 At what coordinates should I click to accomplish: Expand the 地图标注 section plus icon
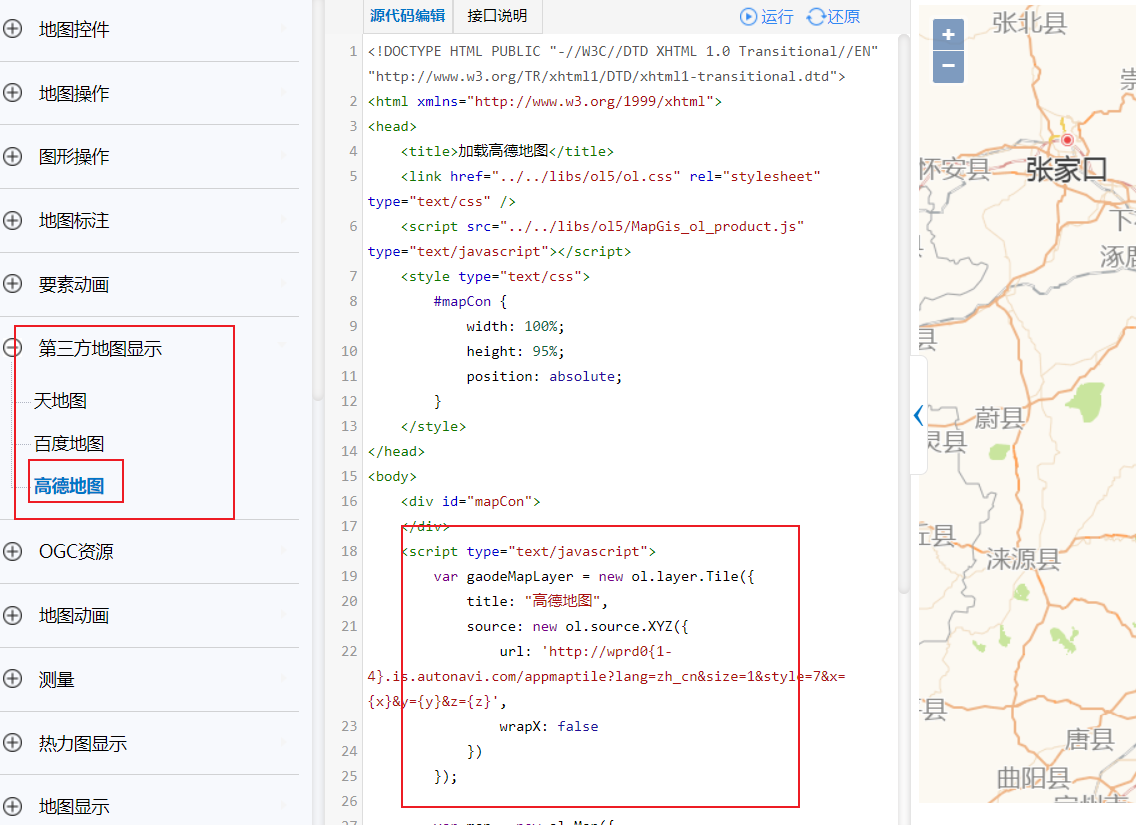point(12,220)
